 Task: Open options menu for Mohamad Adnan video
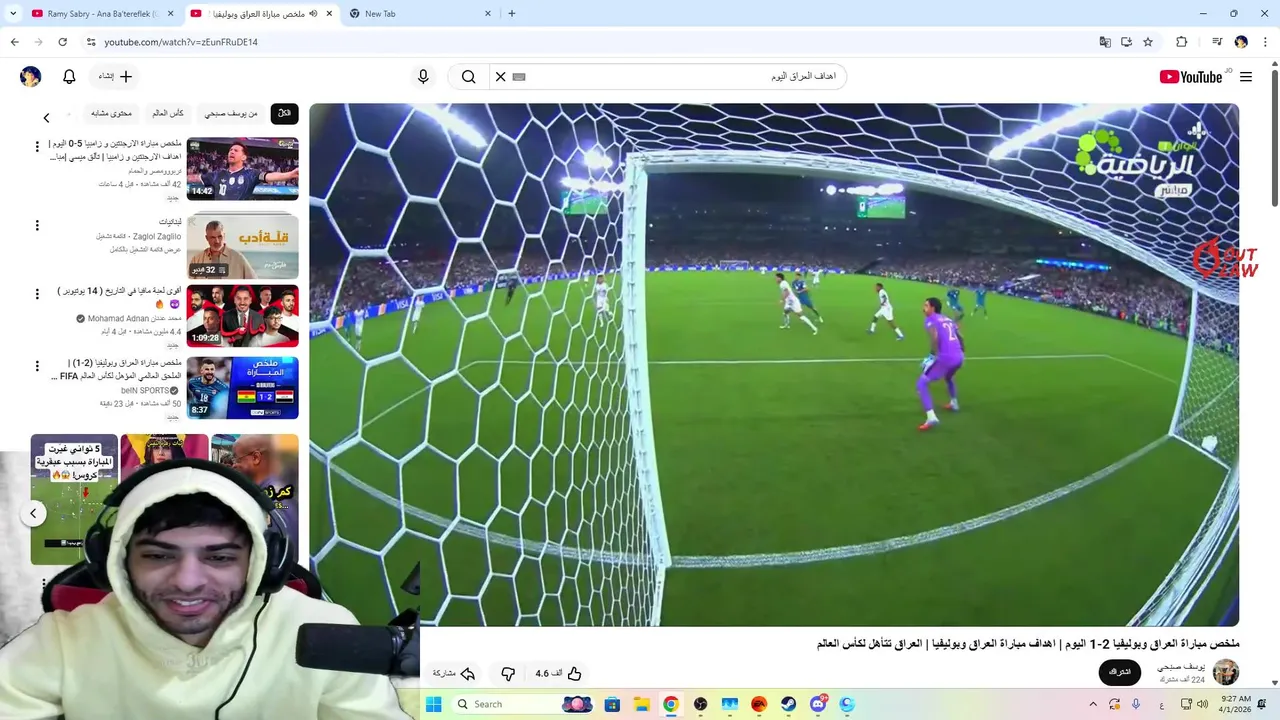[38, 294]
